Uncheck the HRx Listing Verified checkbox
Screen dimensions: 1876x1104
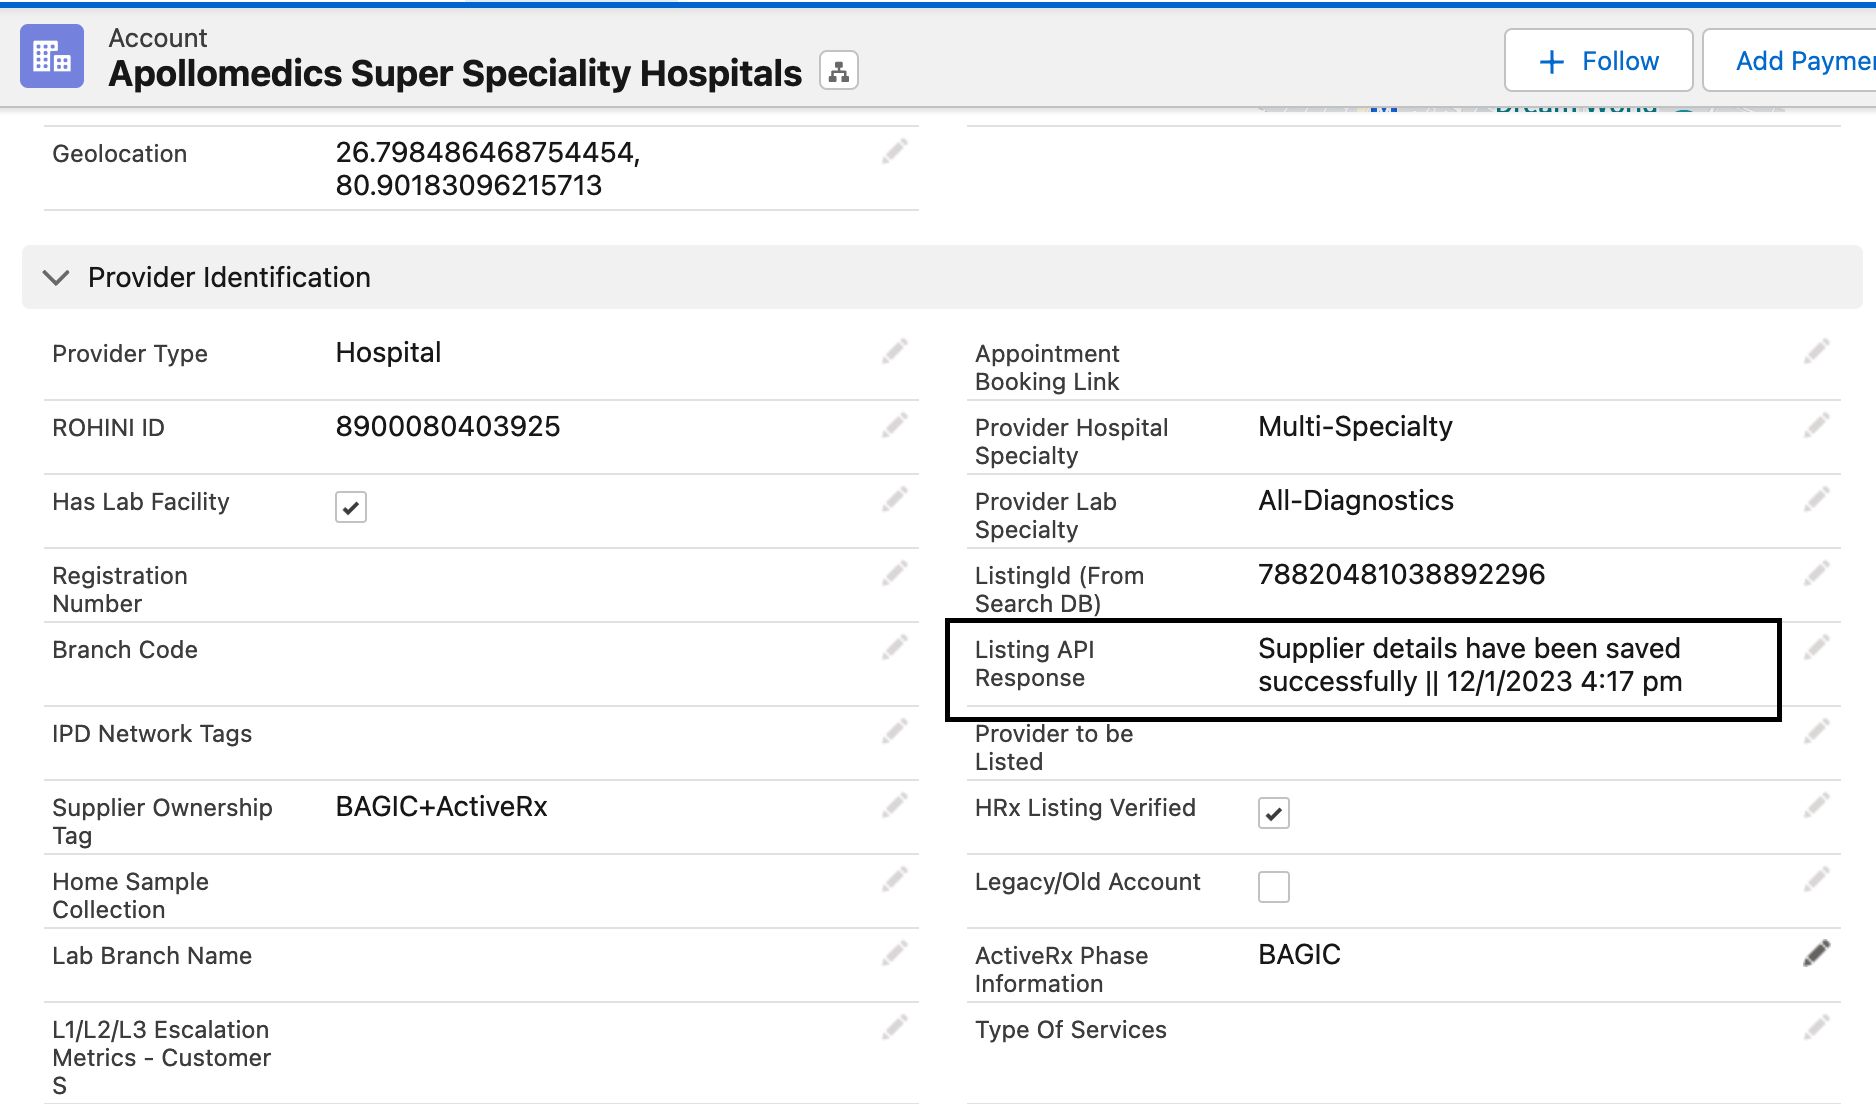pos(1273,813)
